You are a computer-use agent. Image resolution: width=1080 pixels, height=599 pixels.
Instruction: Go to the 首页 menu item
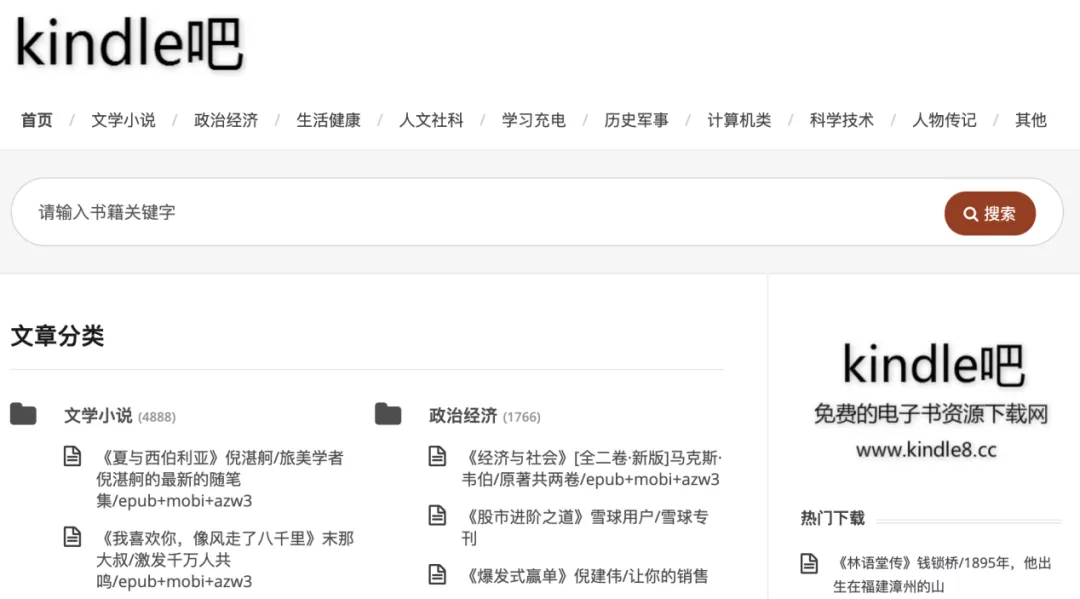[x=37, y=120]
